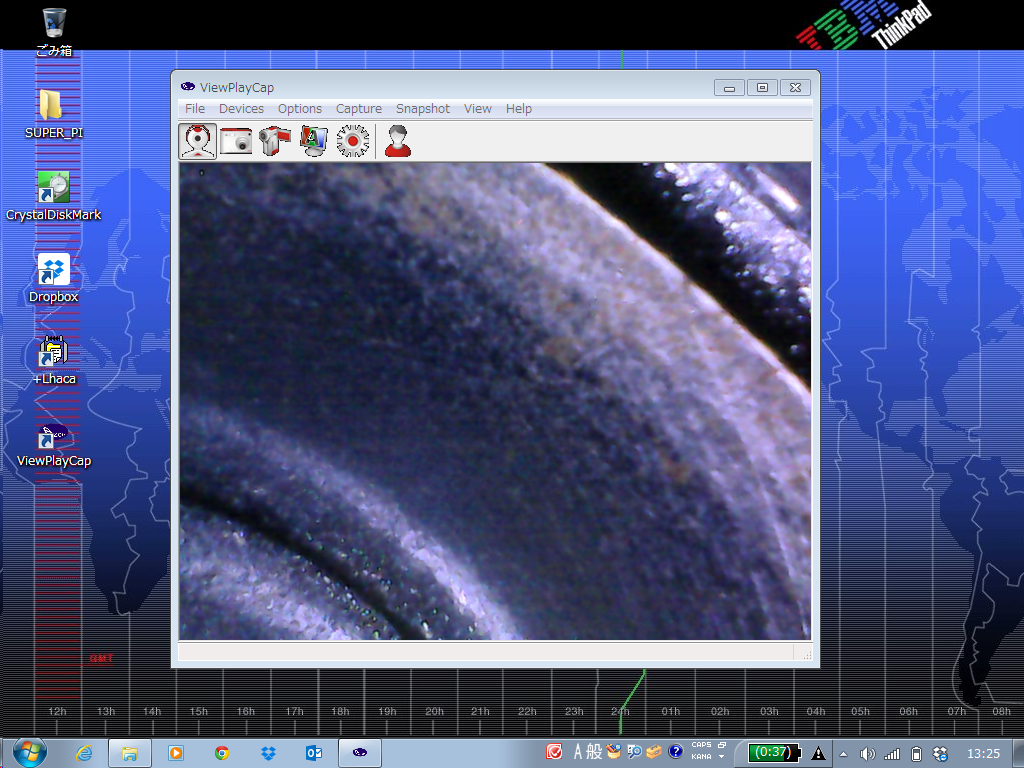Open the IME toolbox icon
The image size is (1024, 768).
pyautogui.click(x=654, y=752)
